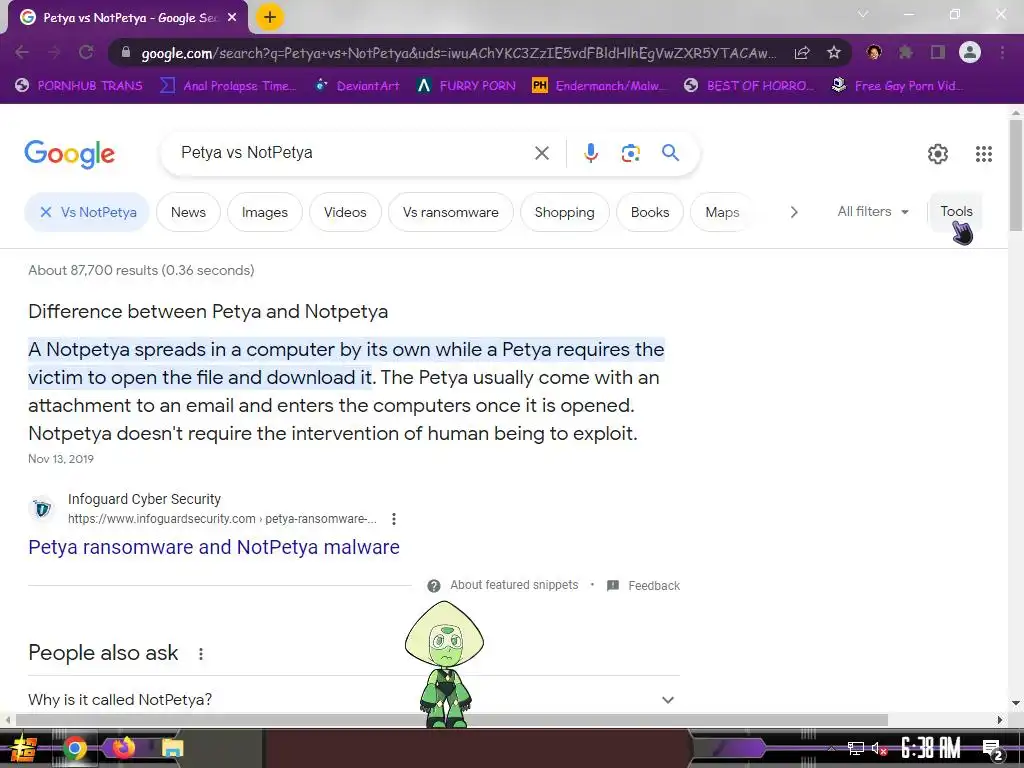Click the Tools button
The height and width of the screenshot is (768, 1024).
tap(956, 212)
